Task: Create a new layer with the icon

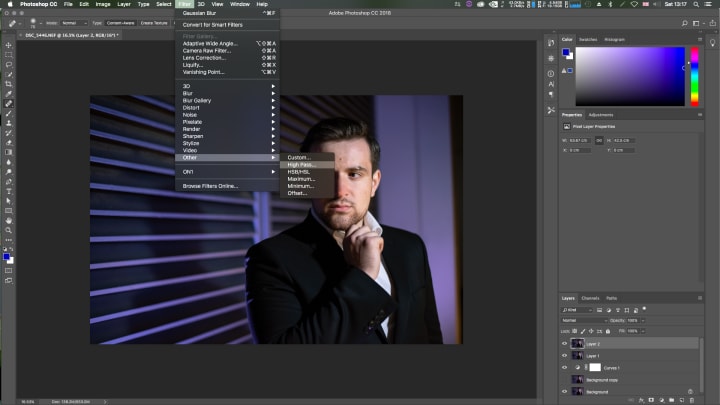Action: pos(682,400)
